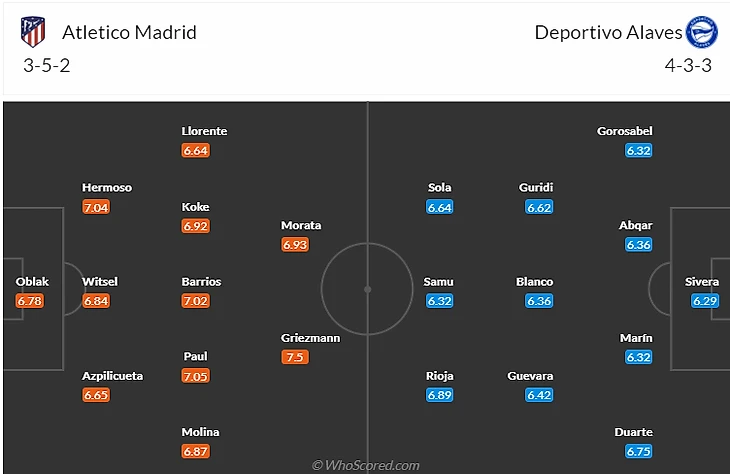Open Morata's player name
Image resolution: width=730 pixels, height=474 pixels.
pos(301,225)
